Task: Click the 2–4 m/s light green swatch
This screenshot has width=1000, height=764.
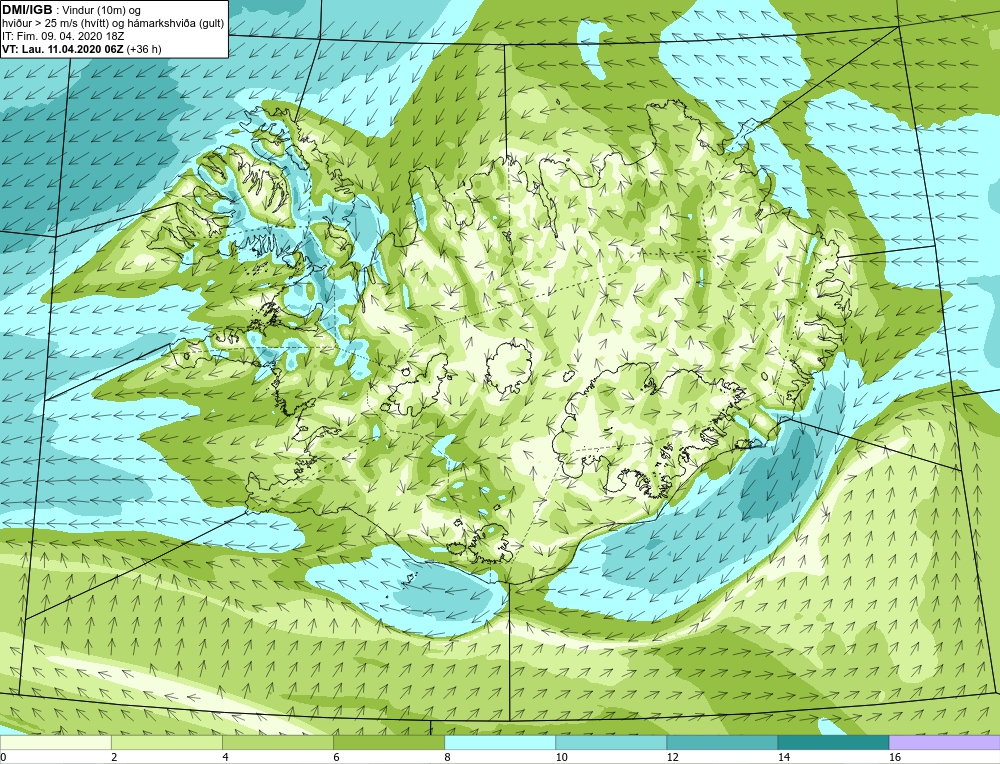Action: click(x=166, y=742)
